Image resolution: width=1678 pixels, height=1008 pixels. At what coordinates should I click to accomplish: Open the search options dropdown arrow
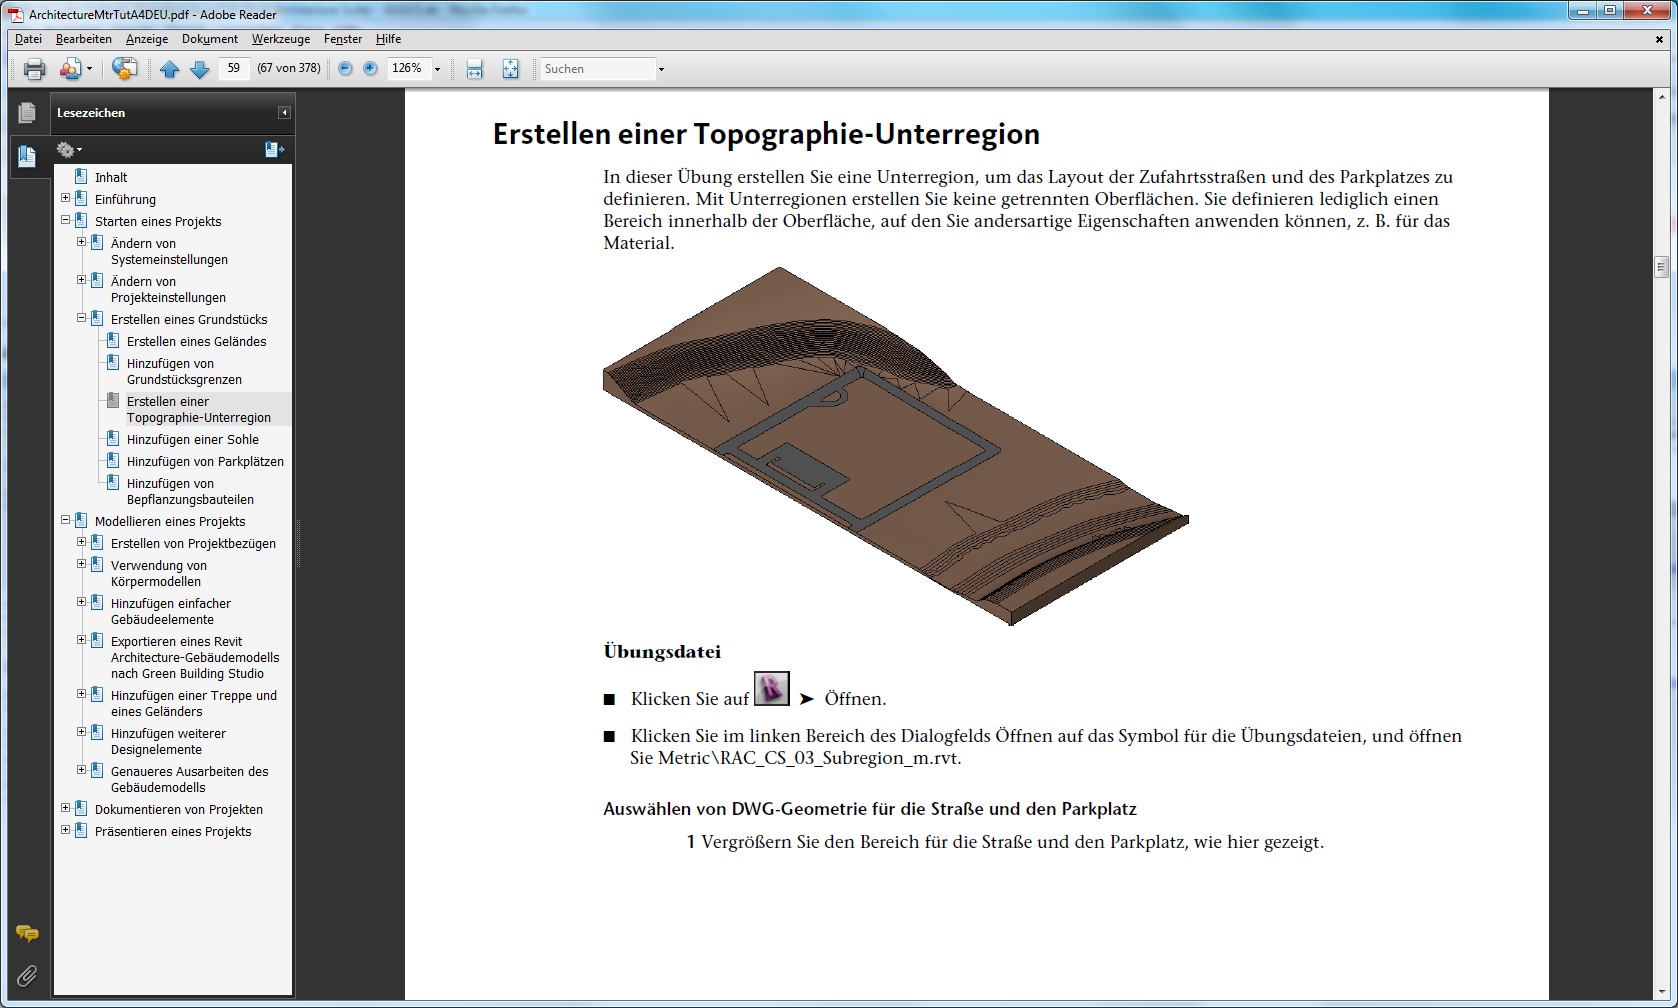click(x=661, y=69)
